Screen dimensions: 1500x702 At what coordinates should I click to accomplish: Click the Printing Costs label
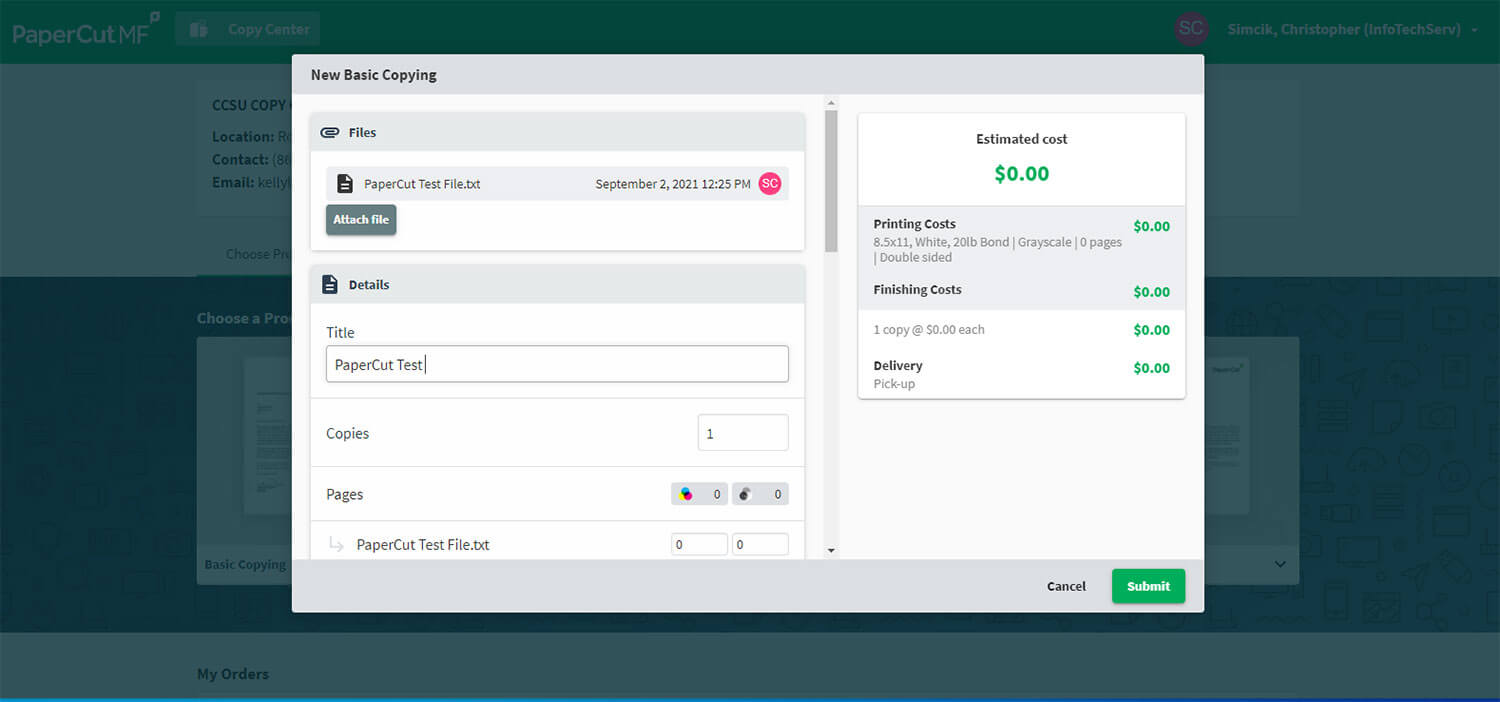[x=914, y=224]
